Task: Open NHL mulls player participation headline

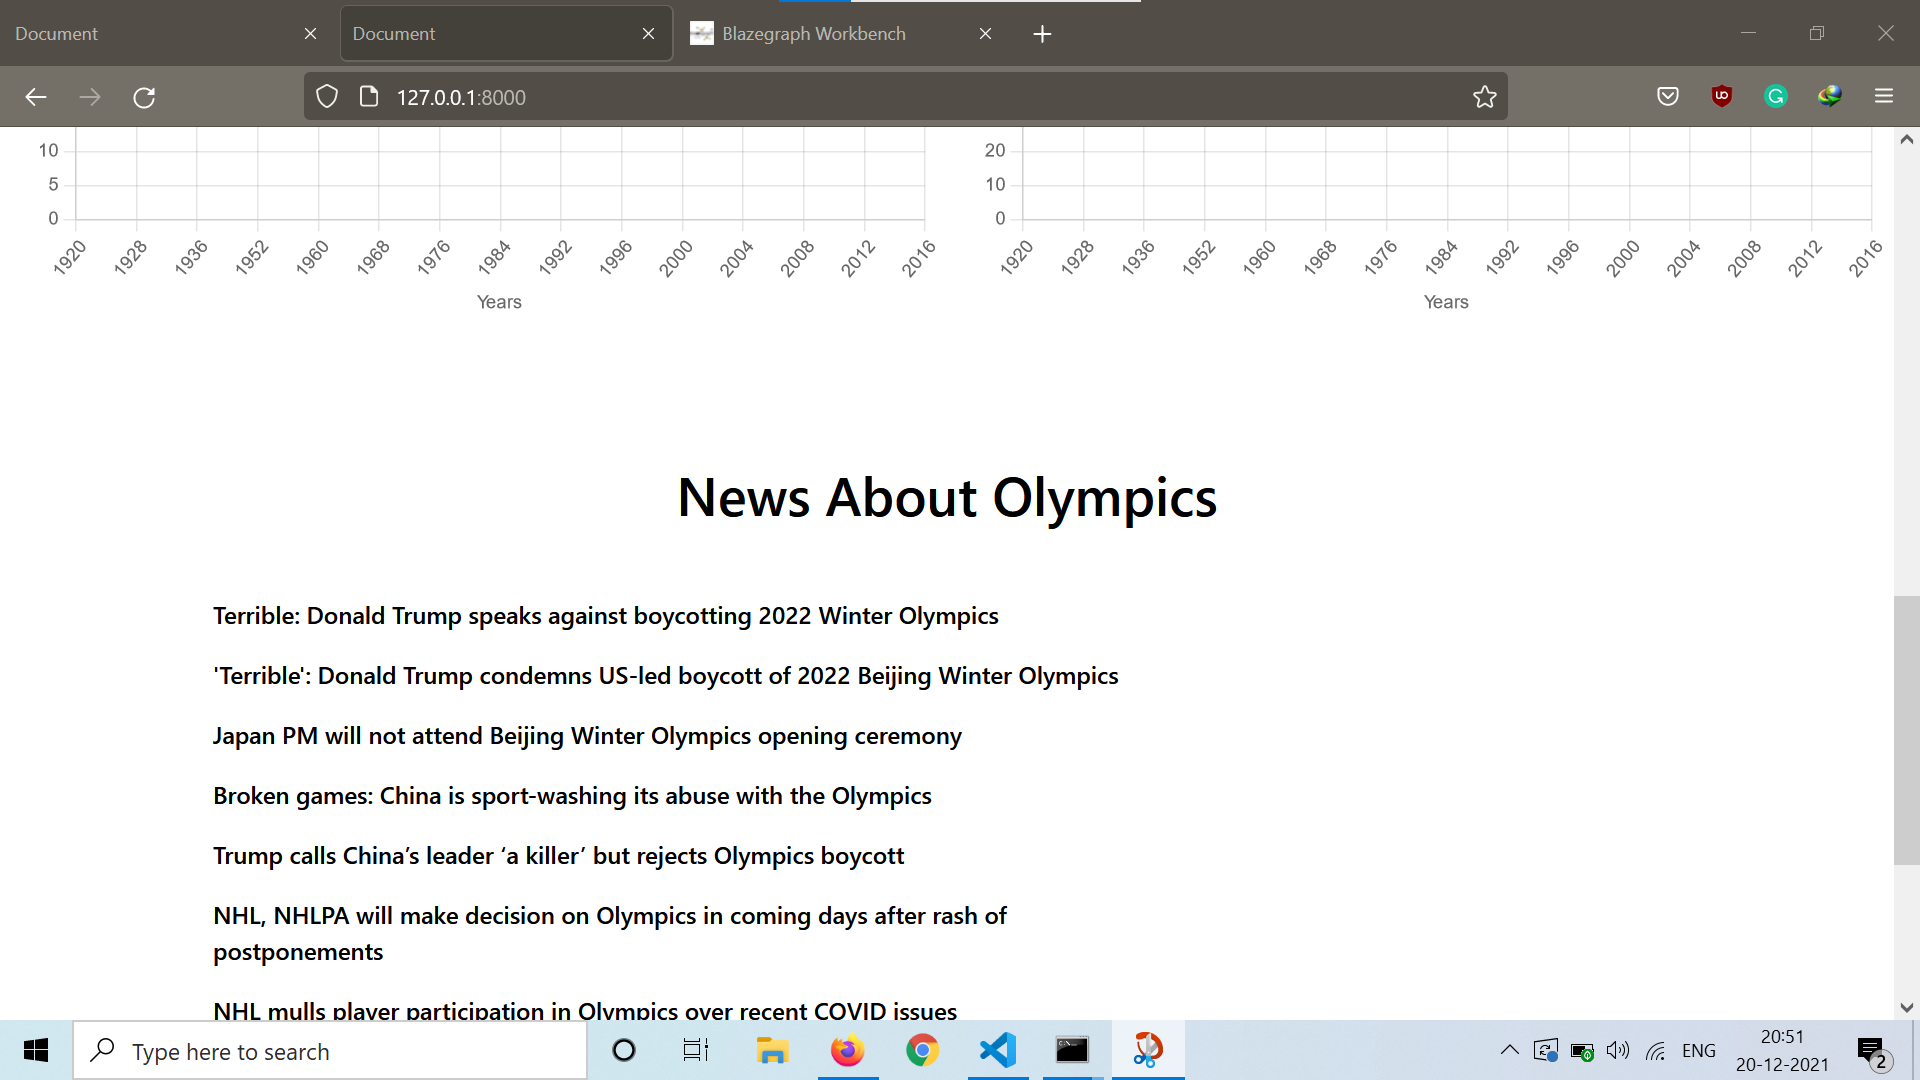Action: point(585,1009)
